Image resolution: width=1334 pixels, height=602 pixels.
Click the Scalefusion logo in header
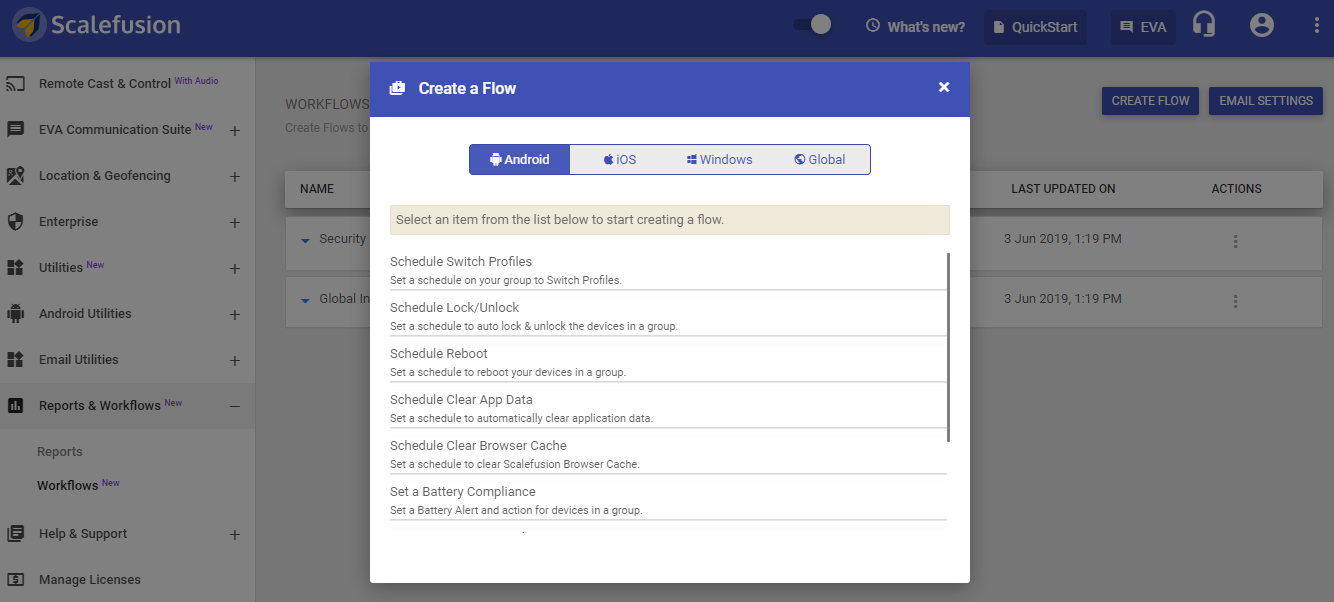(x=97, y=25)
